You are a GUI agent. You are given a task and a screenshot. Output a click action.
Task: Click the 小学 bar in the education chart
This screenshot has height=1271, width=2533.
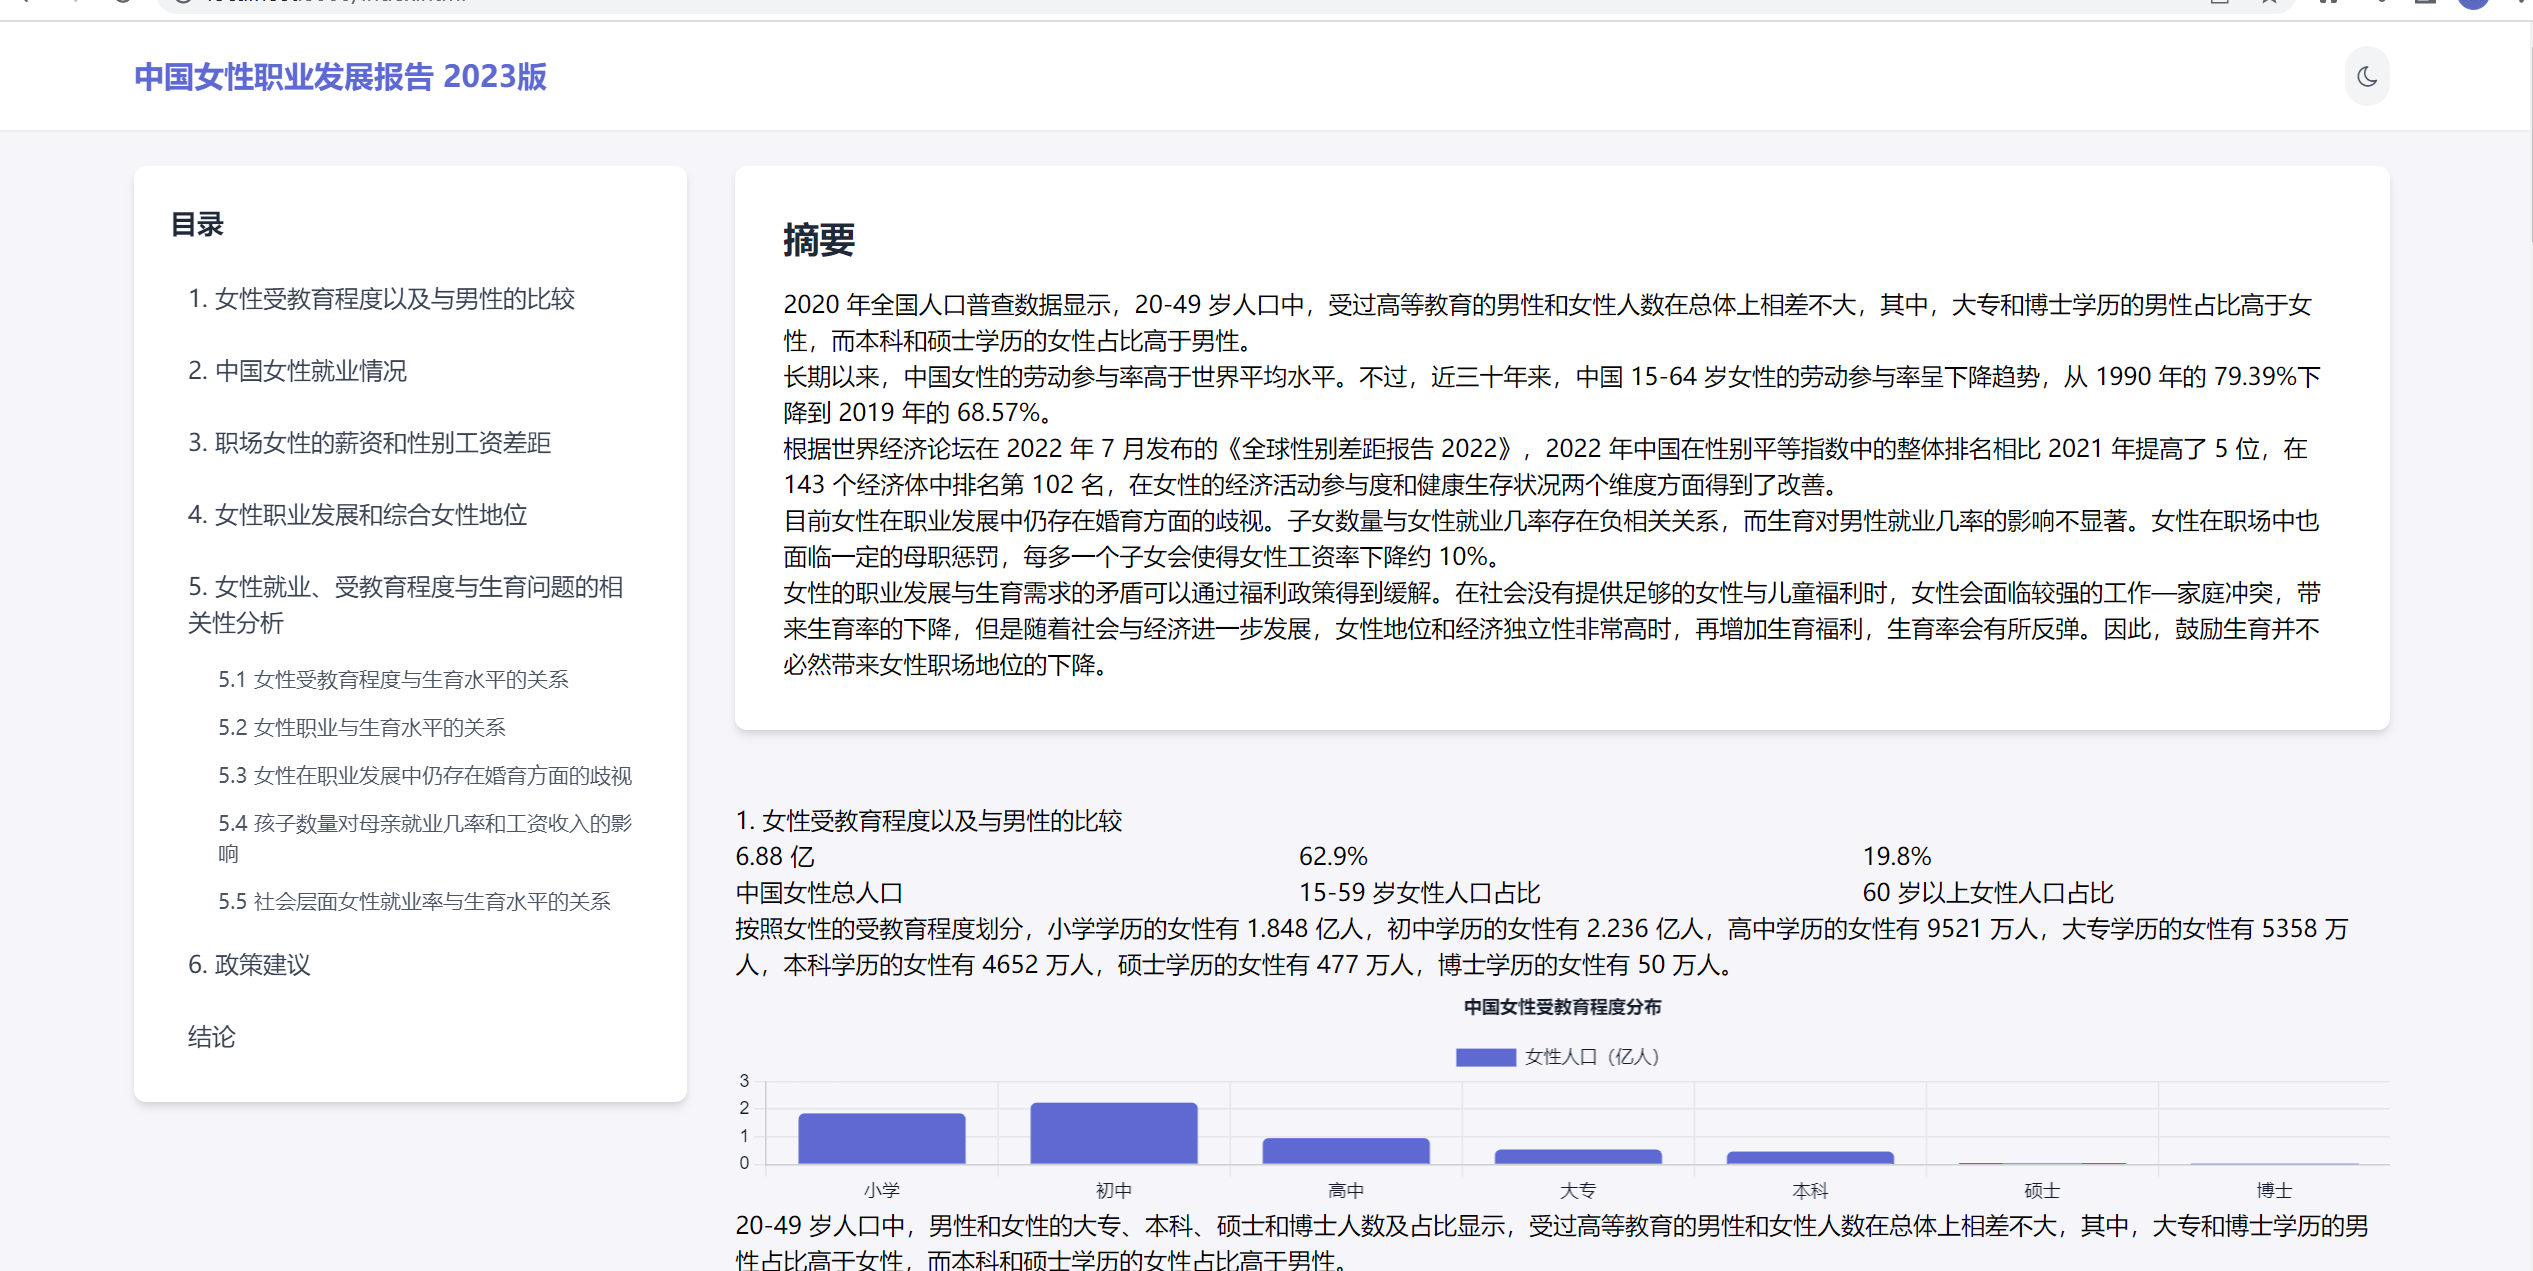tap(881, 1138)
